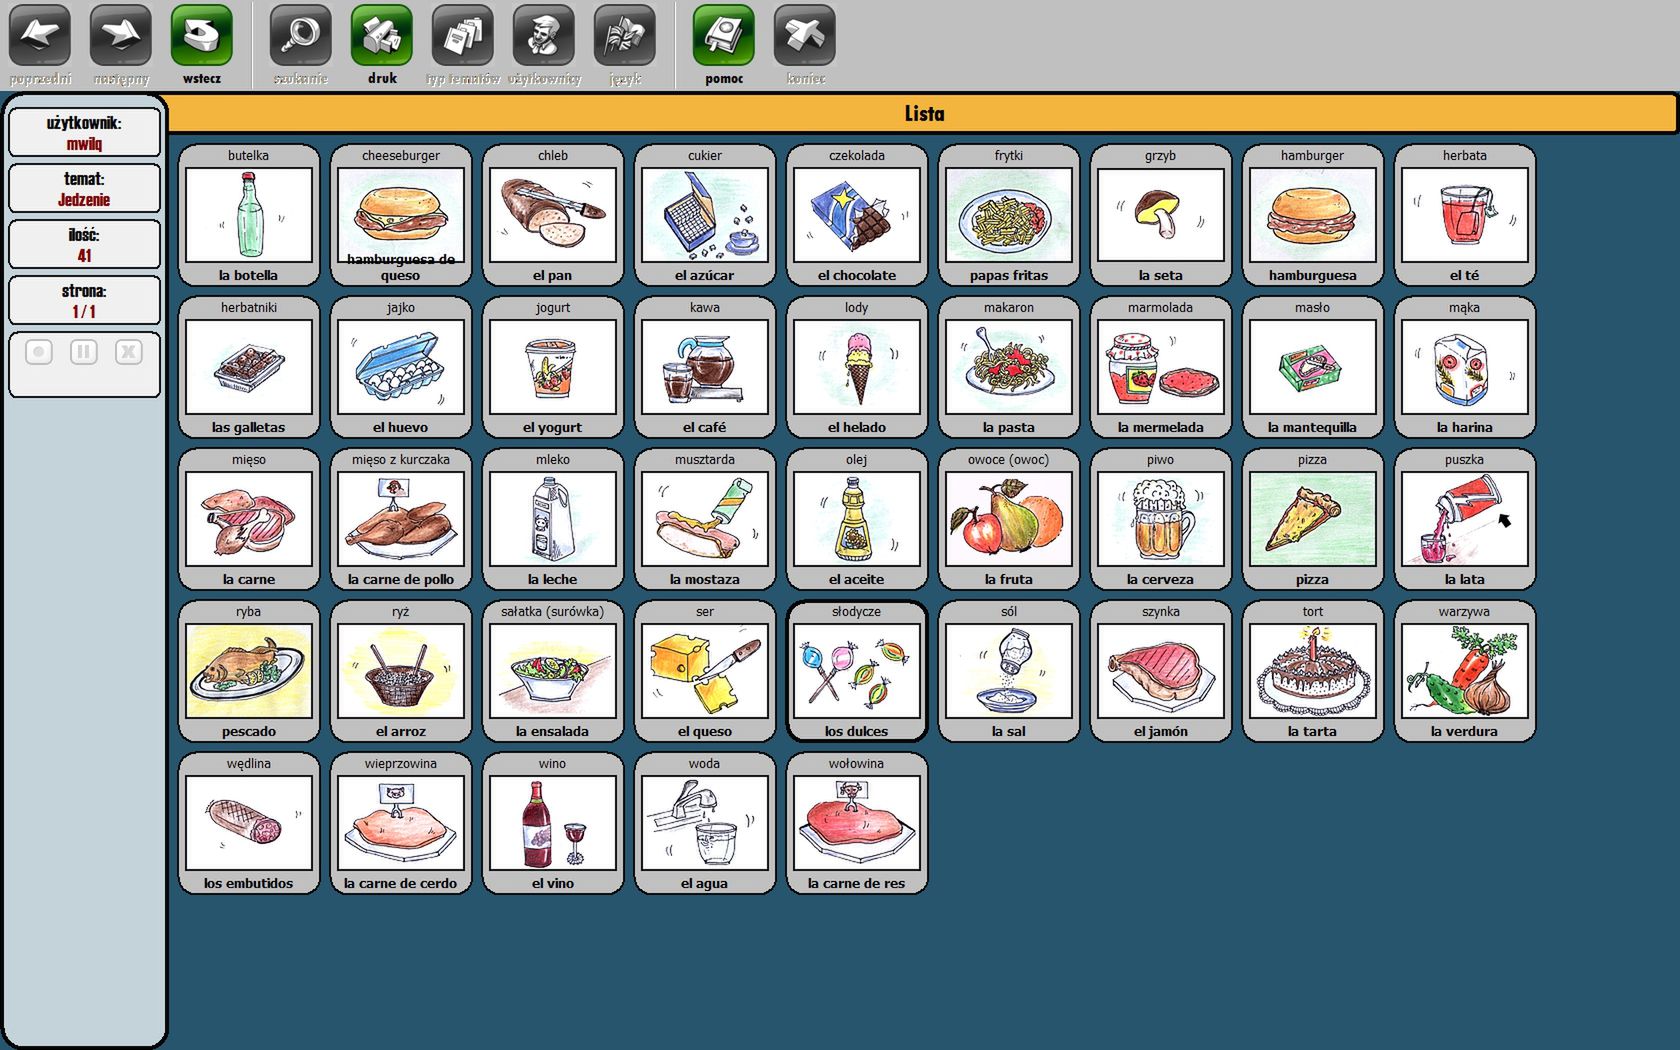Image resolution: width=1680 pixels, height=1050 pixels.
Task: Click the temat Jedzenie panel
Action: click(x=85, y=188)
